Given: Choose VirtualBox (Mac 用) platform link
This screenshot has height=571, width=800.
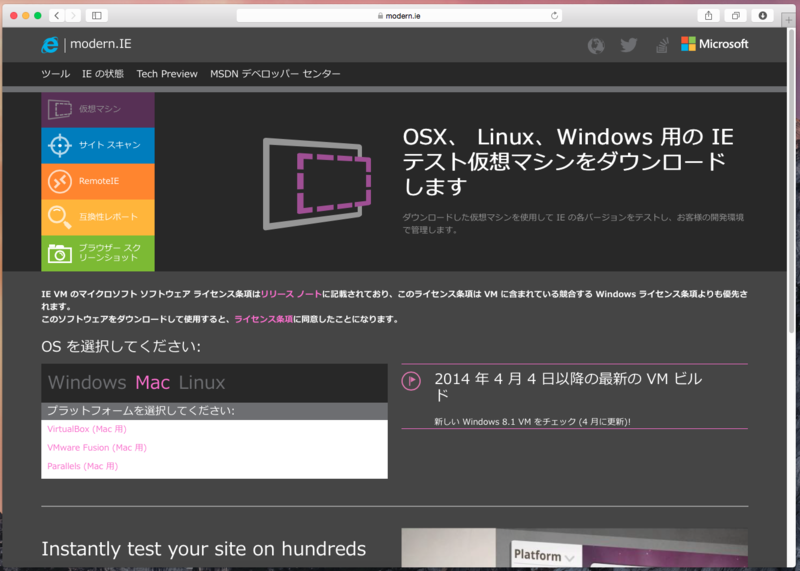Looking at the screenshot, I should [87, 429].
